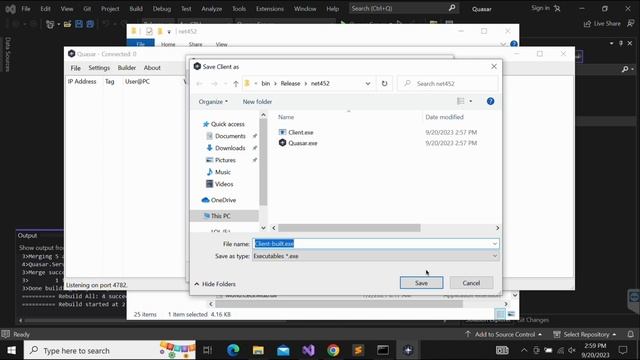Open Pictures in navigation pane

(x=225, y=160)
